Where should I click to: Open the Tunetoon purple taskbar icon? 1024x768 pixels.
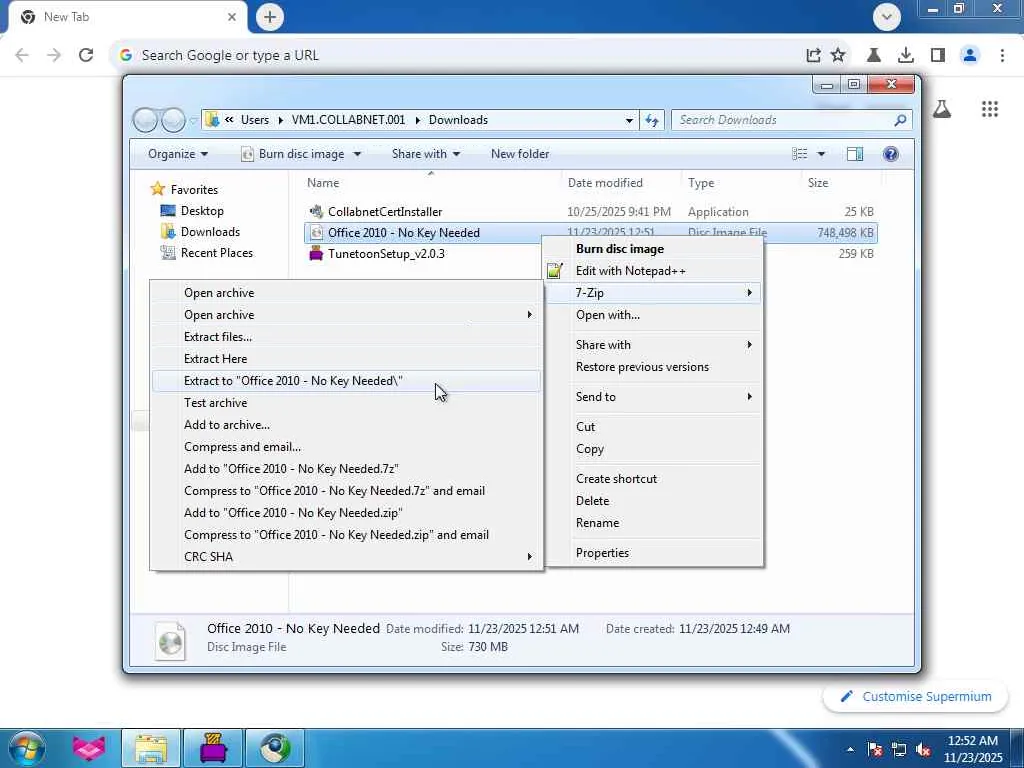[x=213, y=748]
